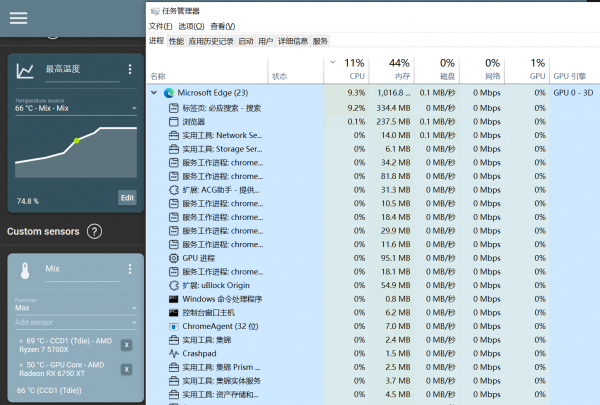
Task: Select the 334.4 MB memory cell
Action: click(393, 108)
